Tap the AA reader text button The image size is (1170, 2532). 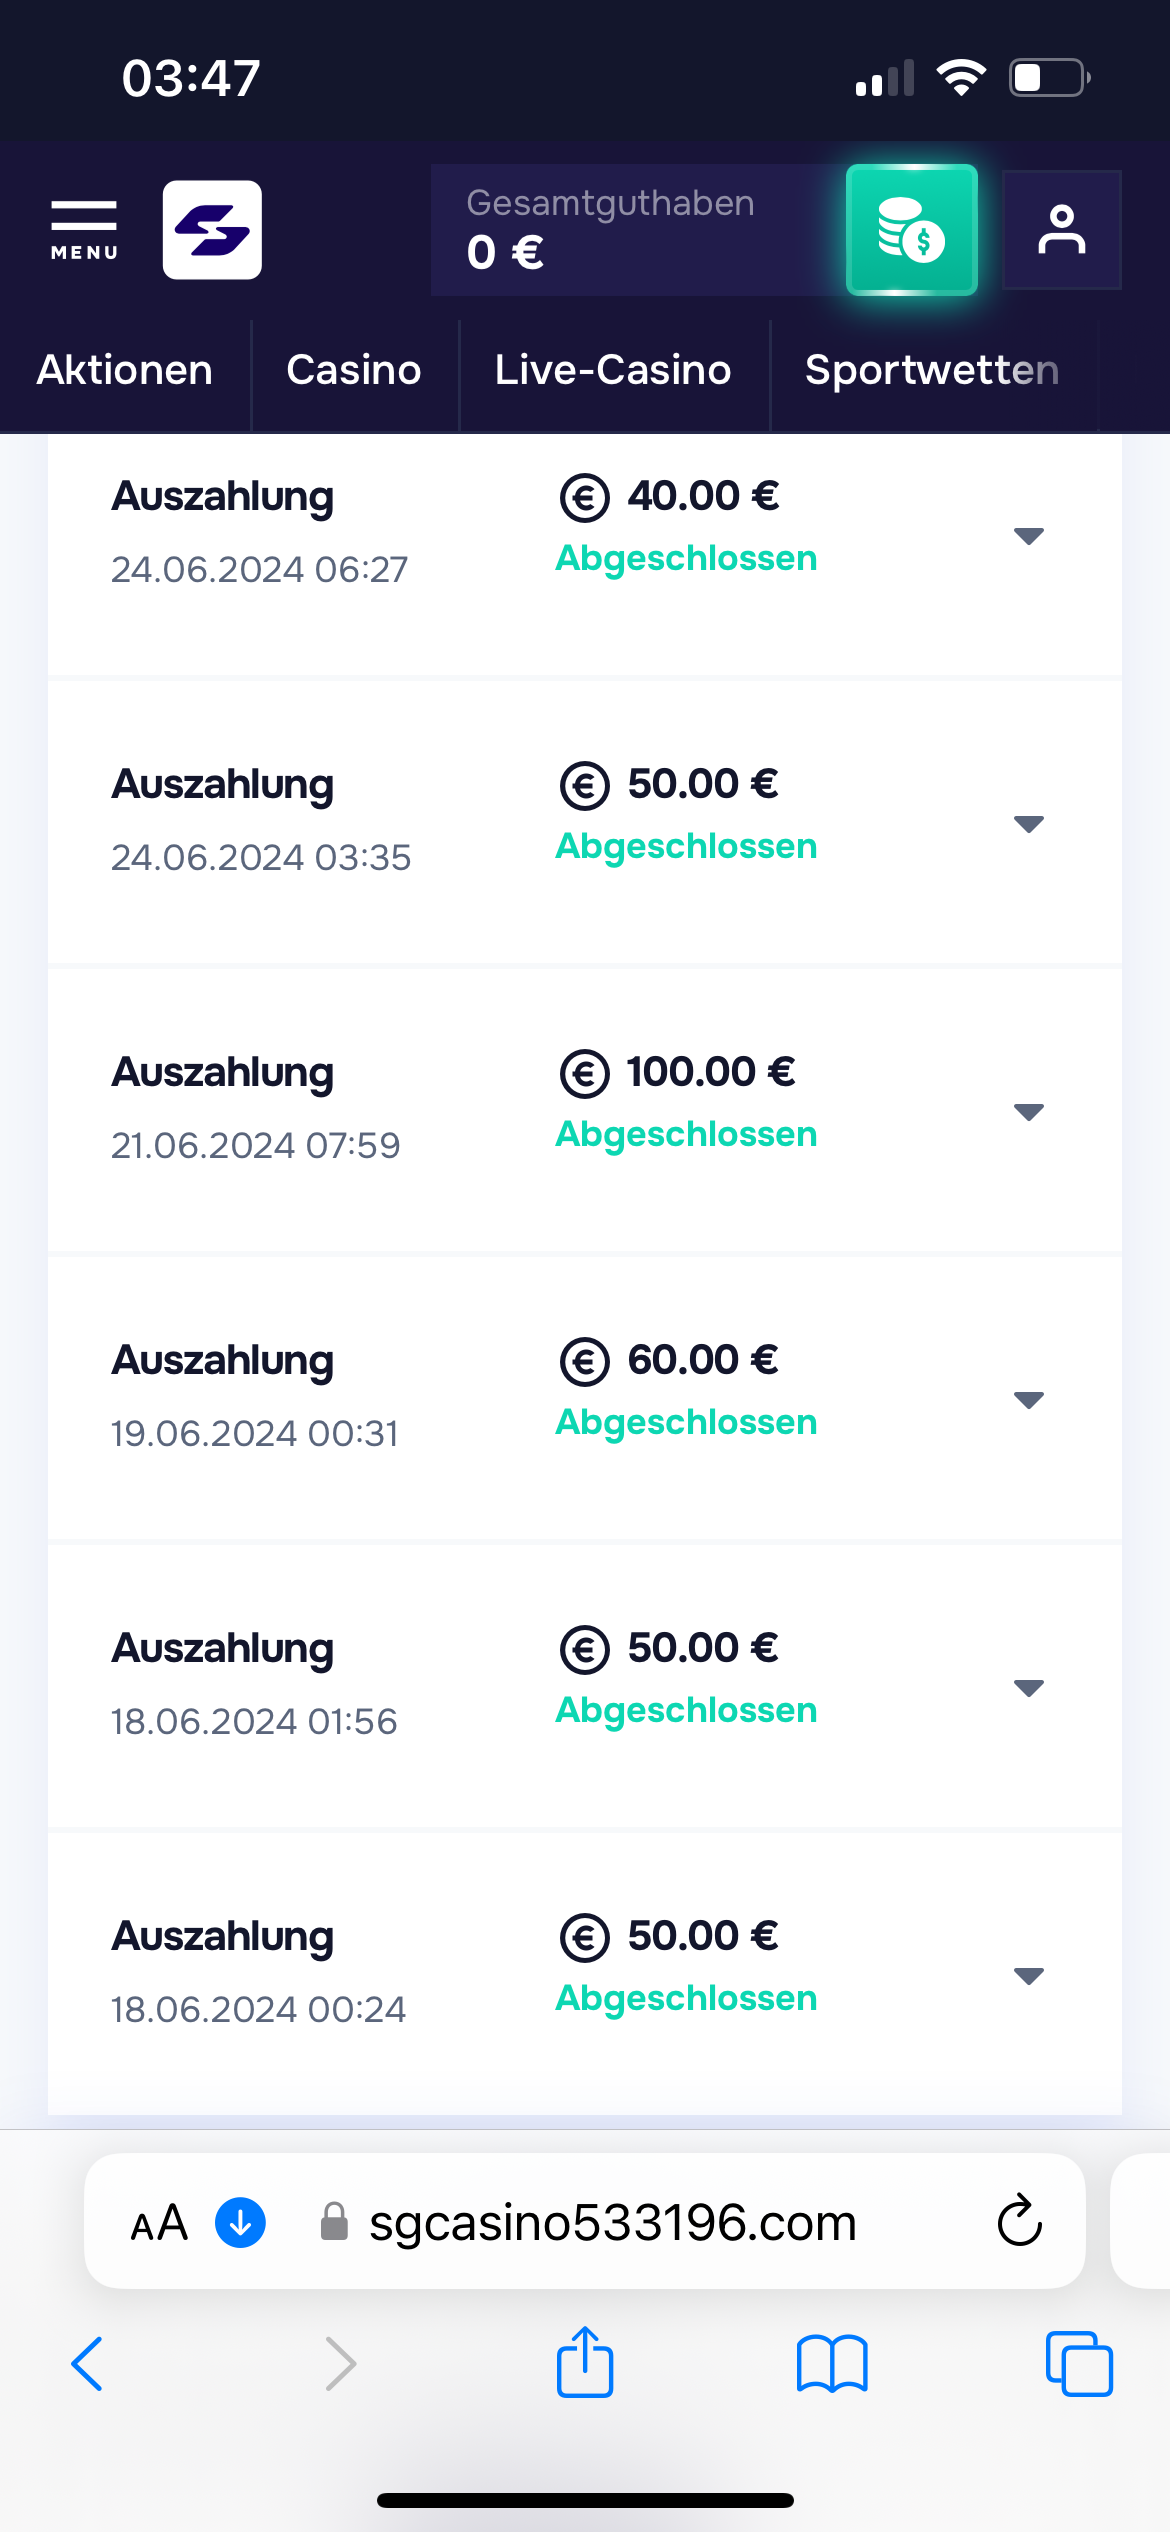[x=159, y=2222]
